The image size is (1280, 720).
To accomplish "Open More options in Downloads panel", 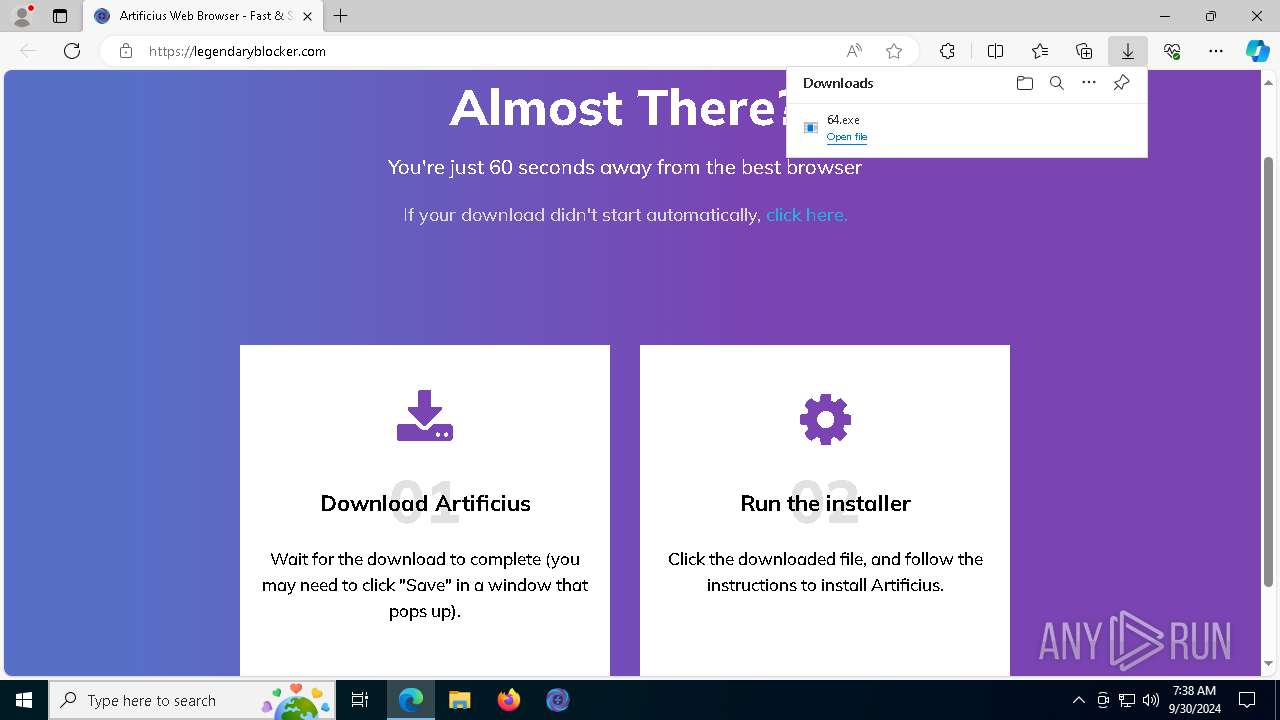I will (x=1089, y=83).
